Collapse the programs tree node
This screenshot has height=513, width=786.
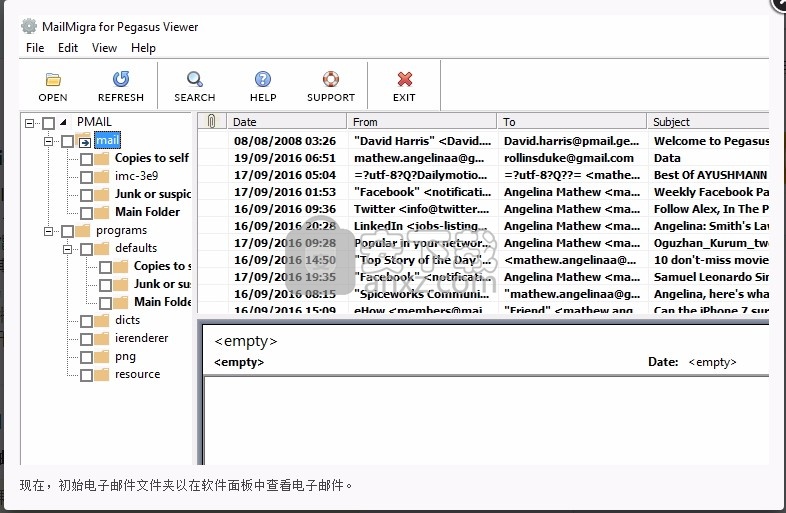click(49, 231)
